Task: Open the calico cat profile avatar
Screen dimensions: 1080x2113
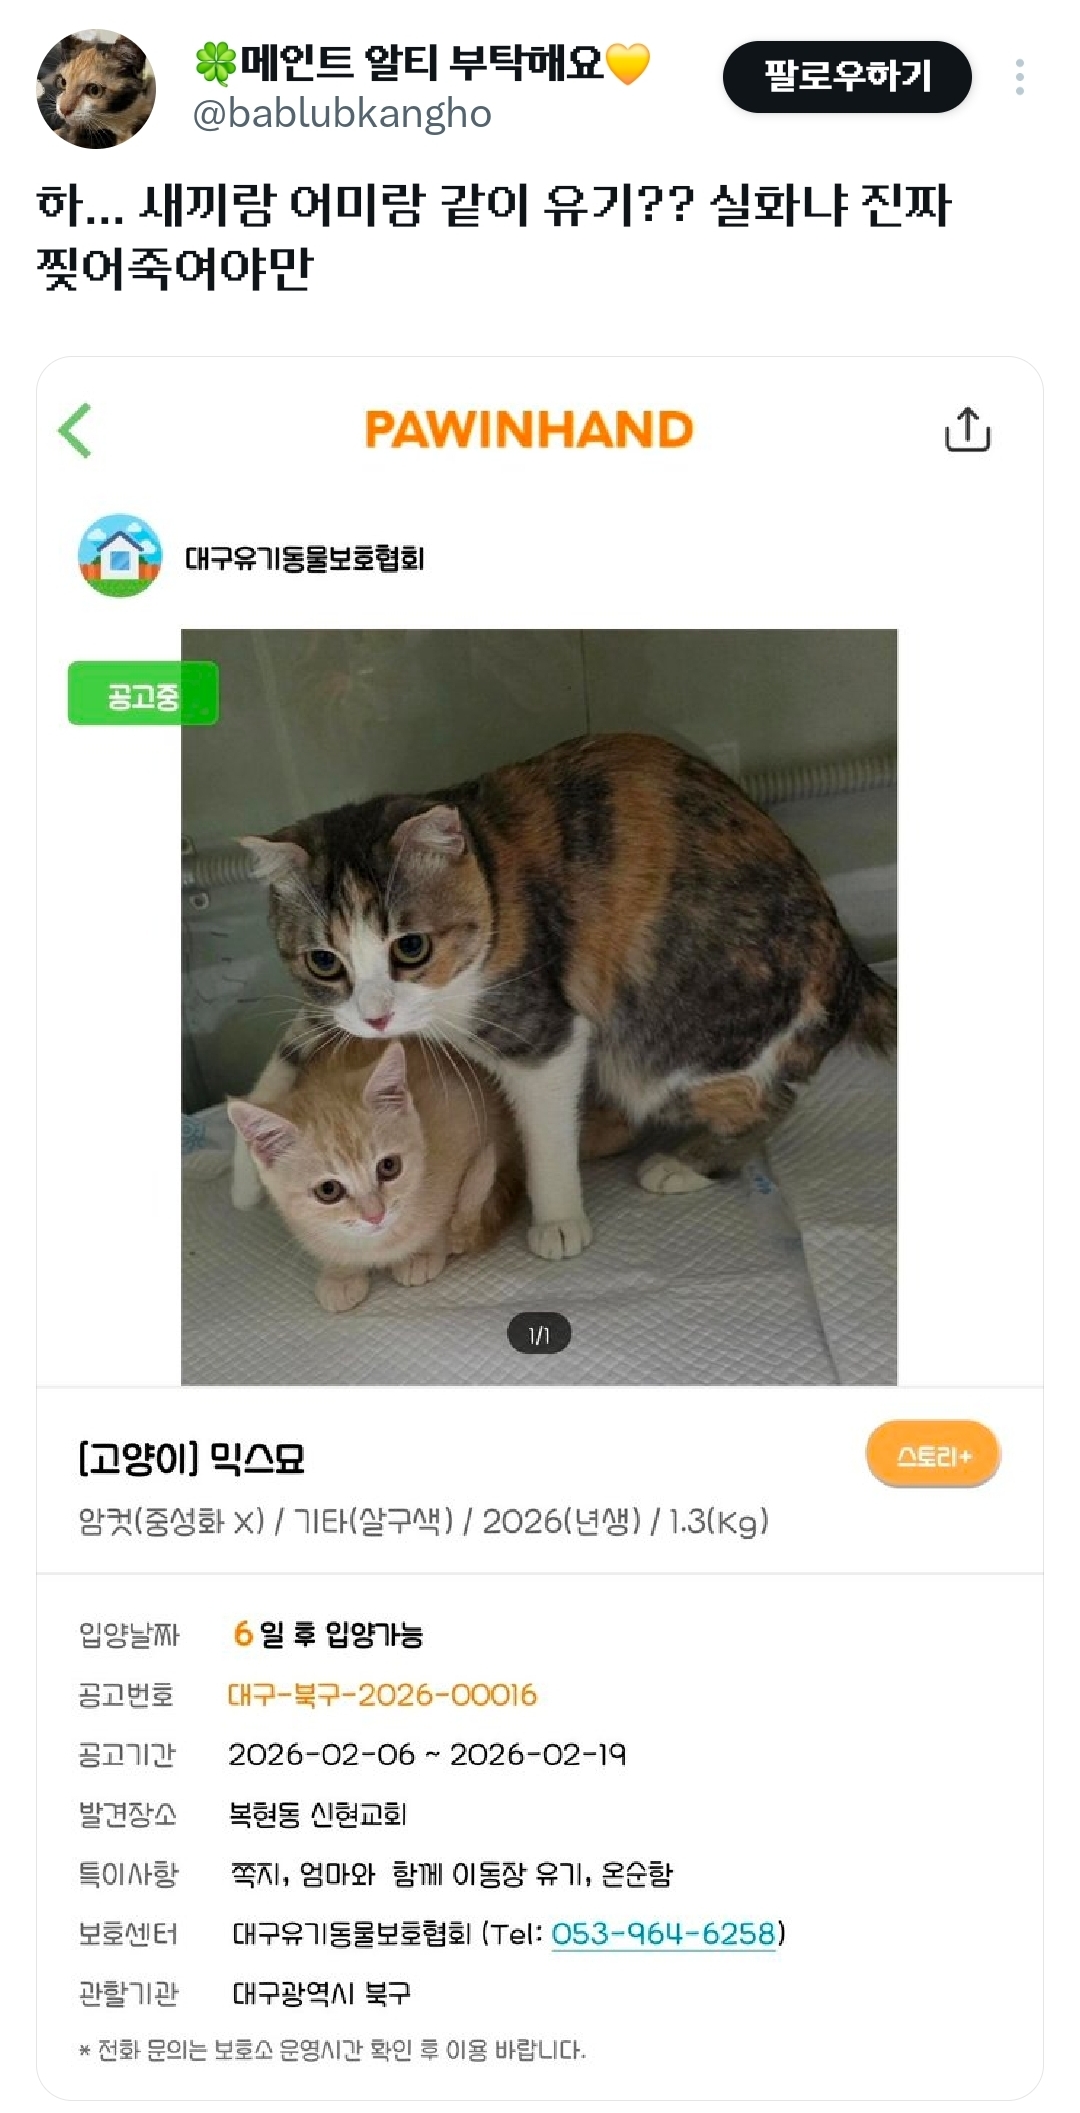Action: tap(96, 89)
